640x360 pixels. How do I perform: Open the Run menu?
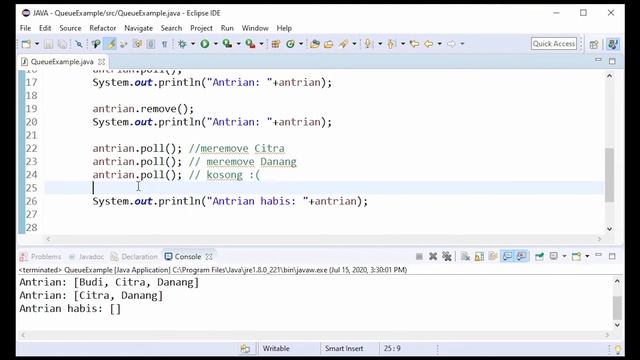227,28
